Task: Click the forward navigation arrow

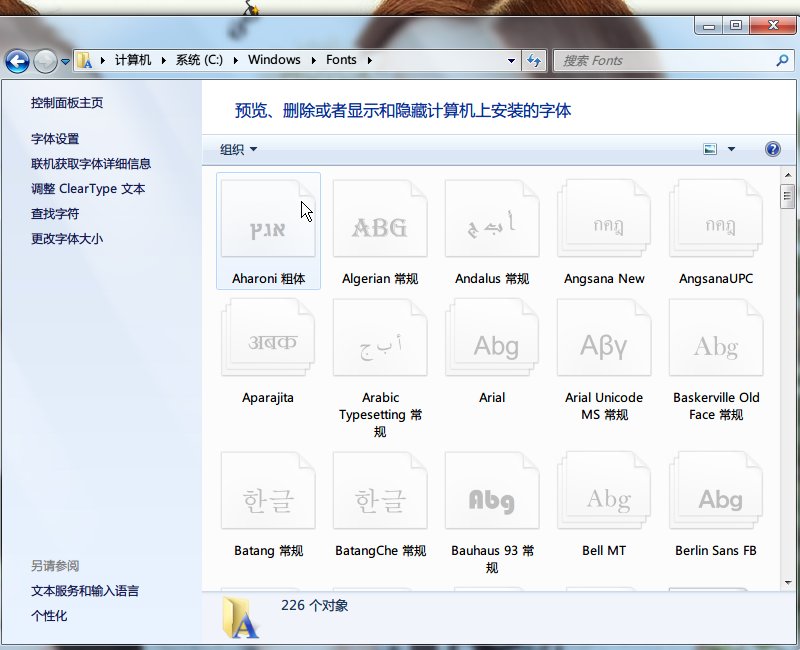Action: click(x=46, y=60)
